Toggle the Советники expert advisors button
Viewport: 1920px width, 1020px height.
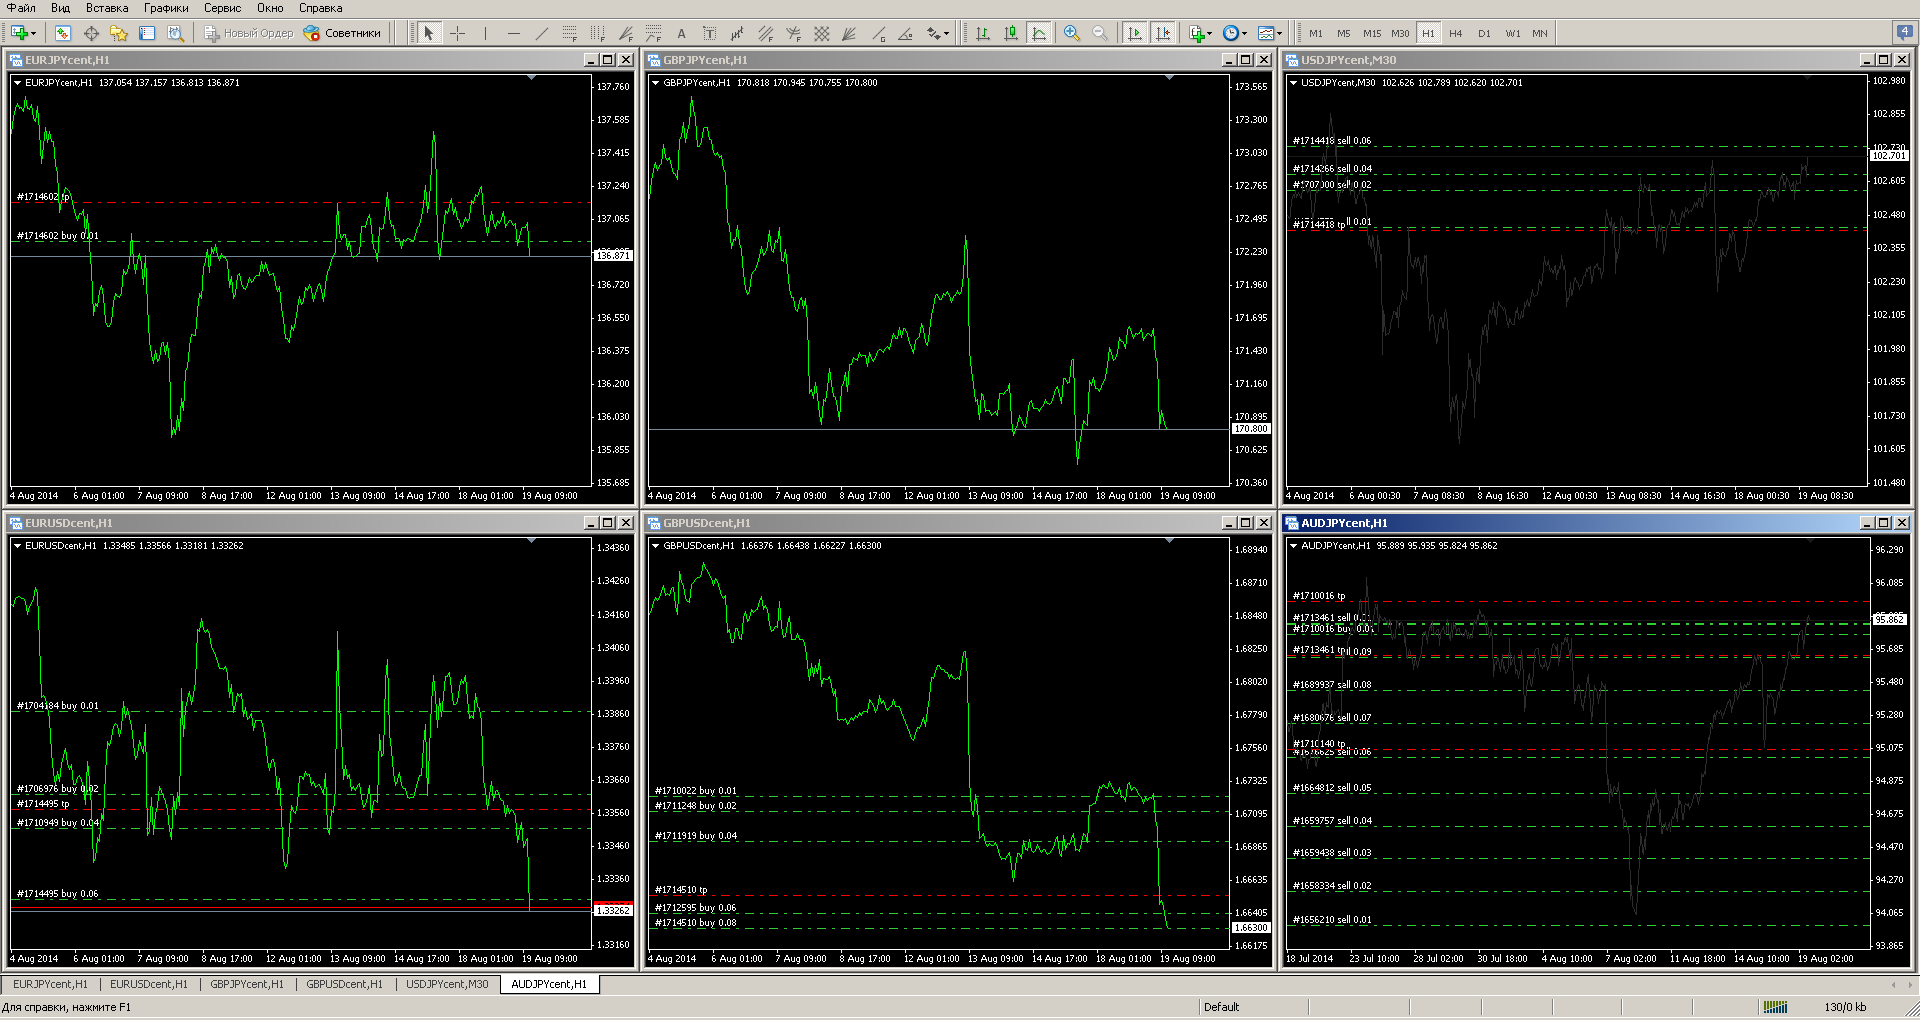(343, 33)
